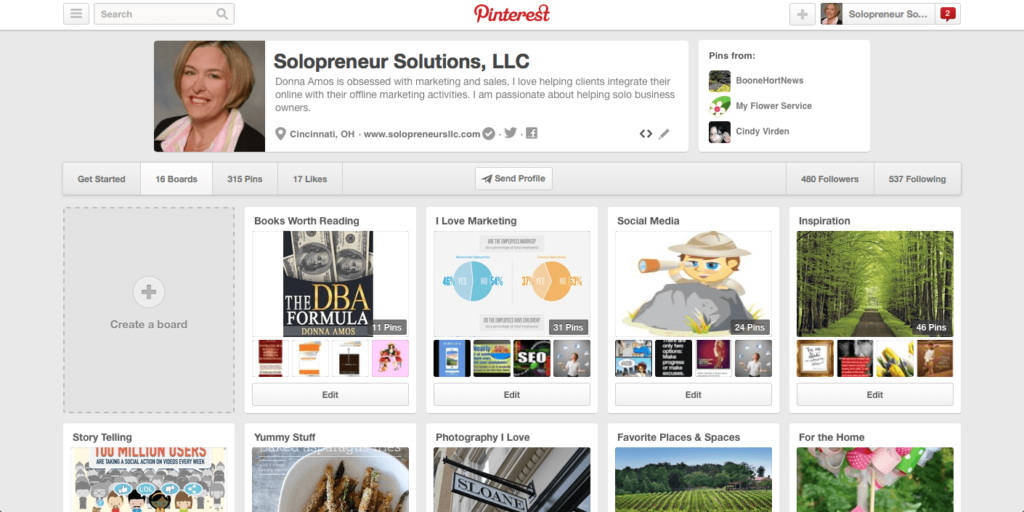Image resolution: width=1024 pixels, height=512 pixels.
Task: Open the embed code widget icon
Action: 646,134
